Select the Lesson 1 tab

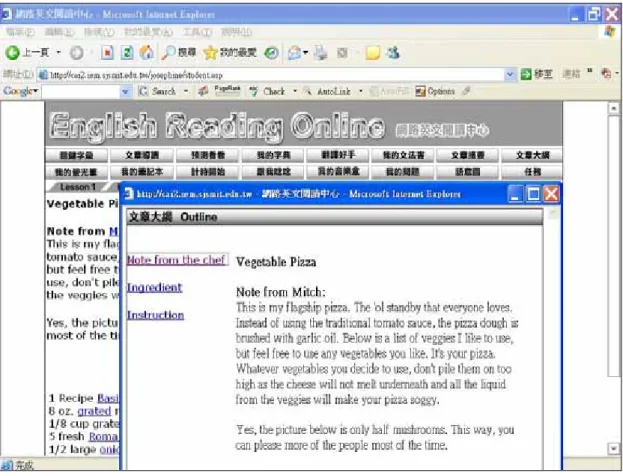pos(77,187)
